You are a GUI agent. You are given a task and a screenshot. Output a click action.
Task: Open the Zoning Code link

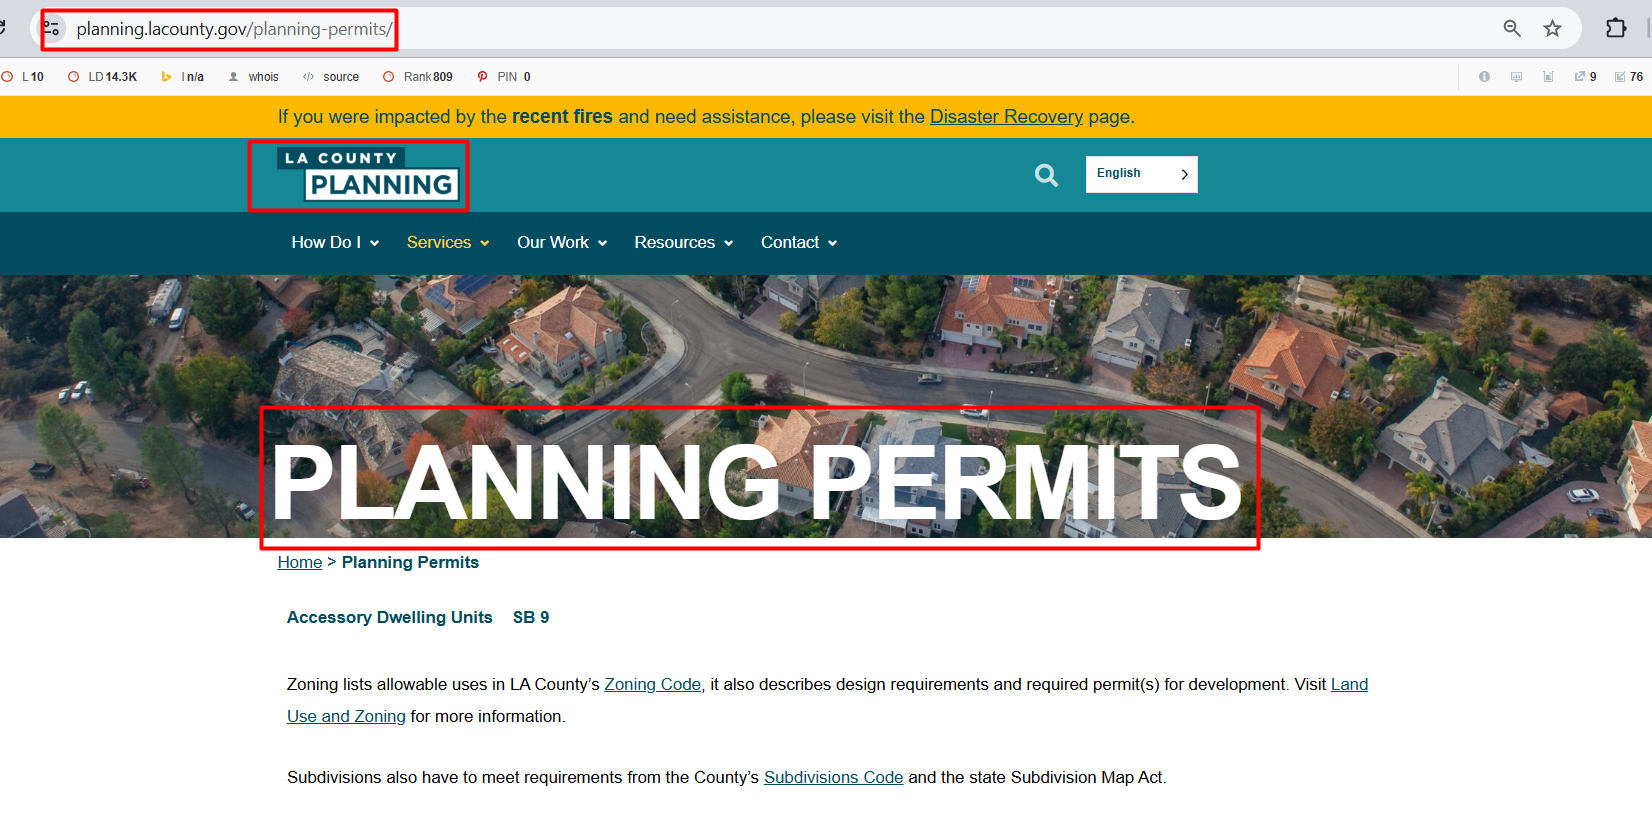(652, 685)
